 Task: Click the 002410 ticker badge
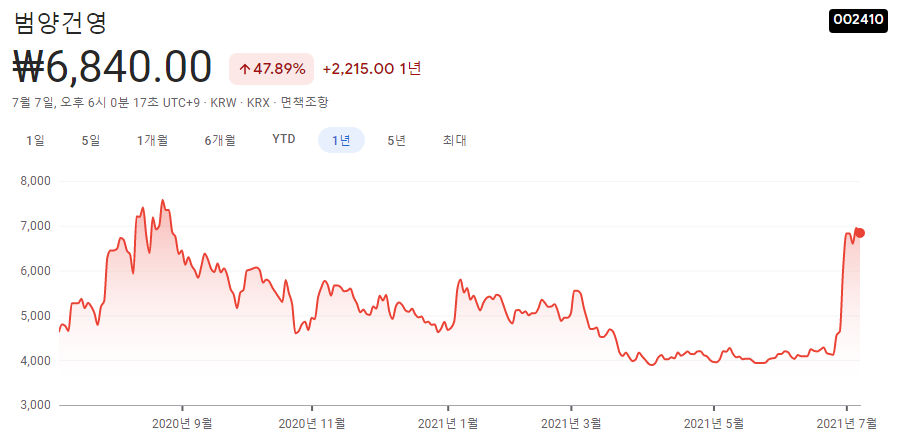(x=858, y=20)
